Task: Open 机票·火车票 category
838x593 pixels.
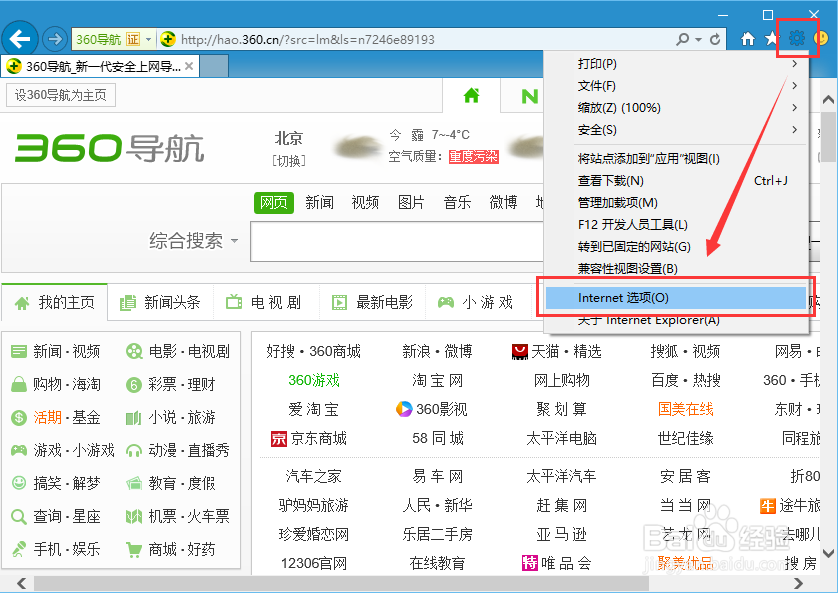Action: (x=177, y=517)
